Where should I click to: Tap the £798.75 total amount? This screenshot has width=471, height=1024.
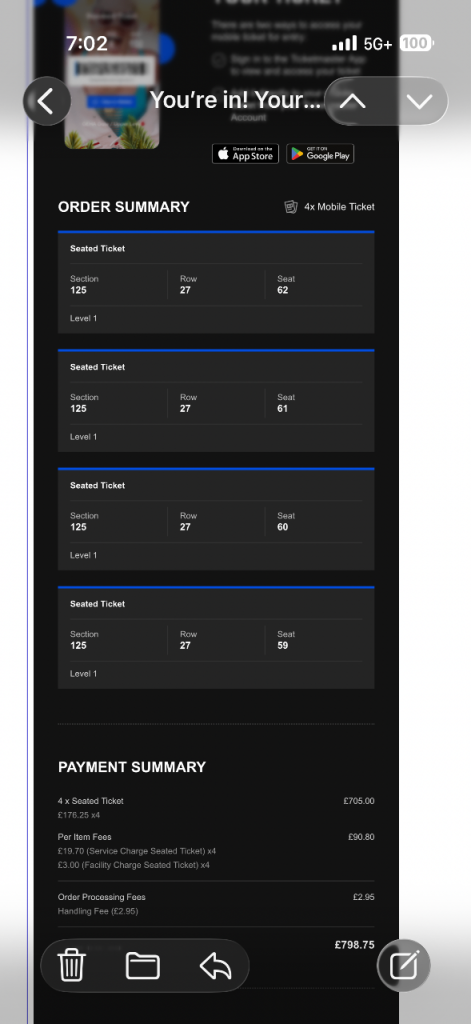coord(354,944)
